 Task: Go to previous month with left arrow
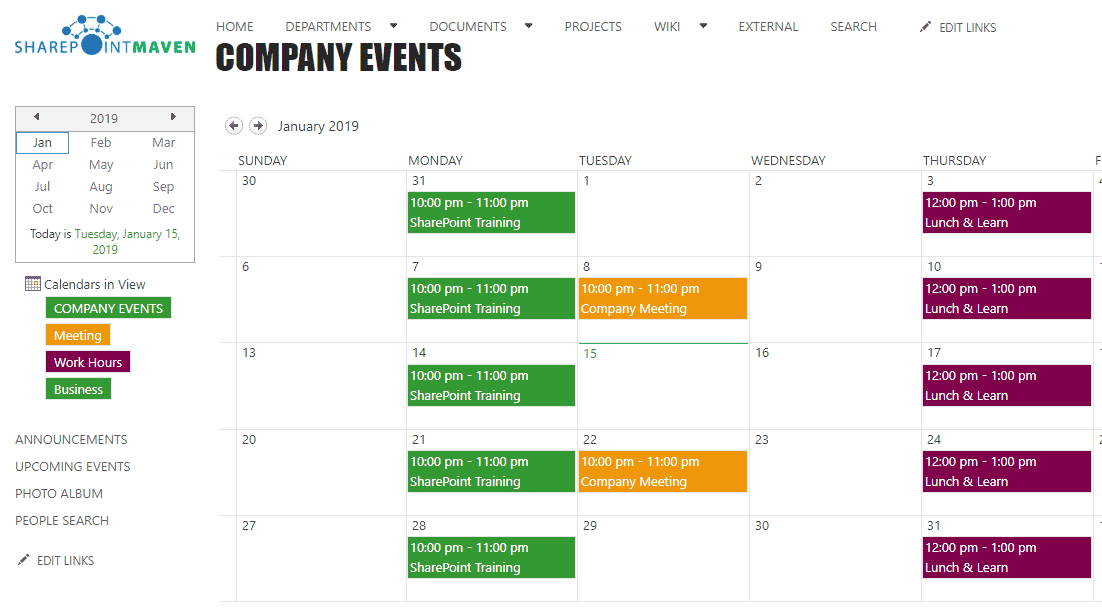pos(234,126)
